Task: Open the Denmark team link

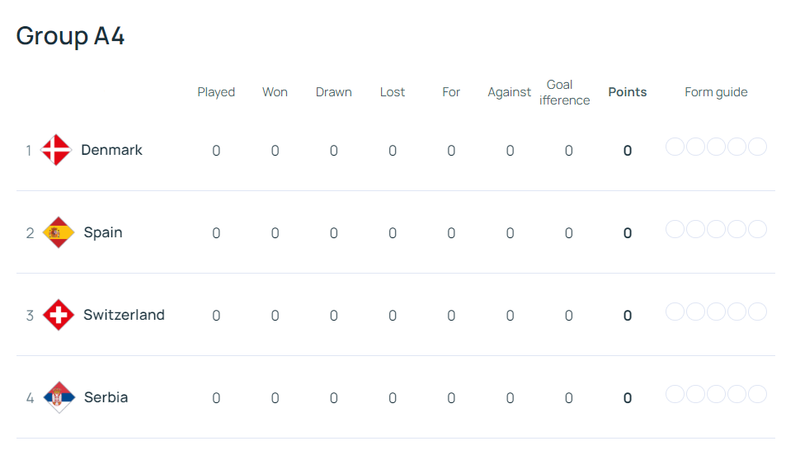Action: [x=111, y=150]
